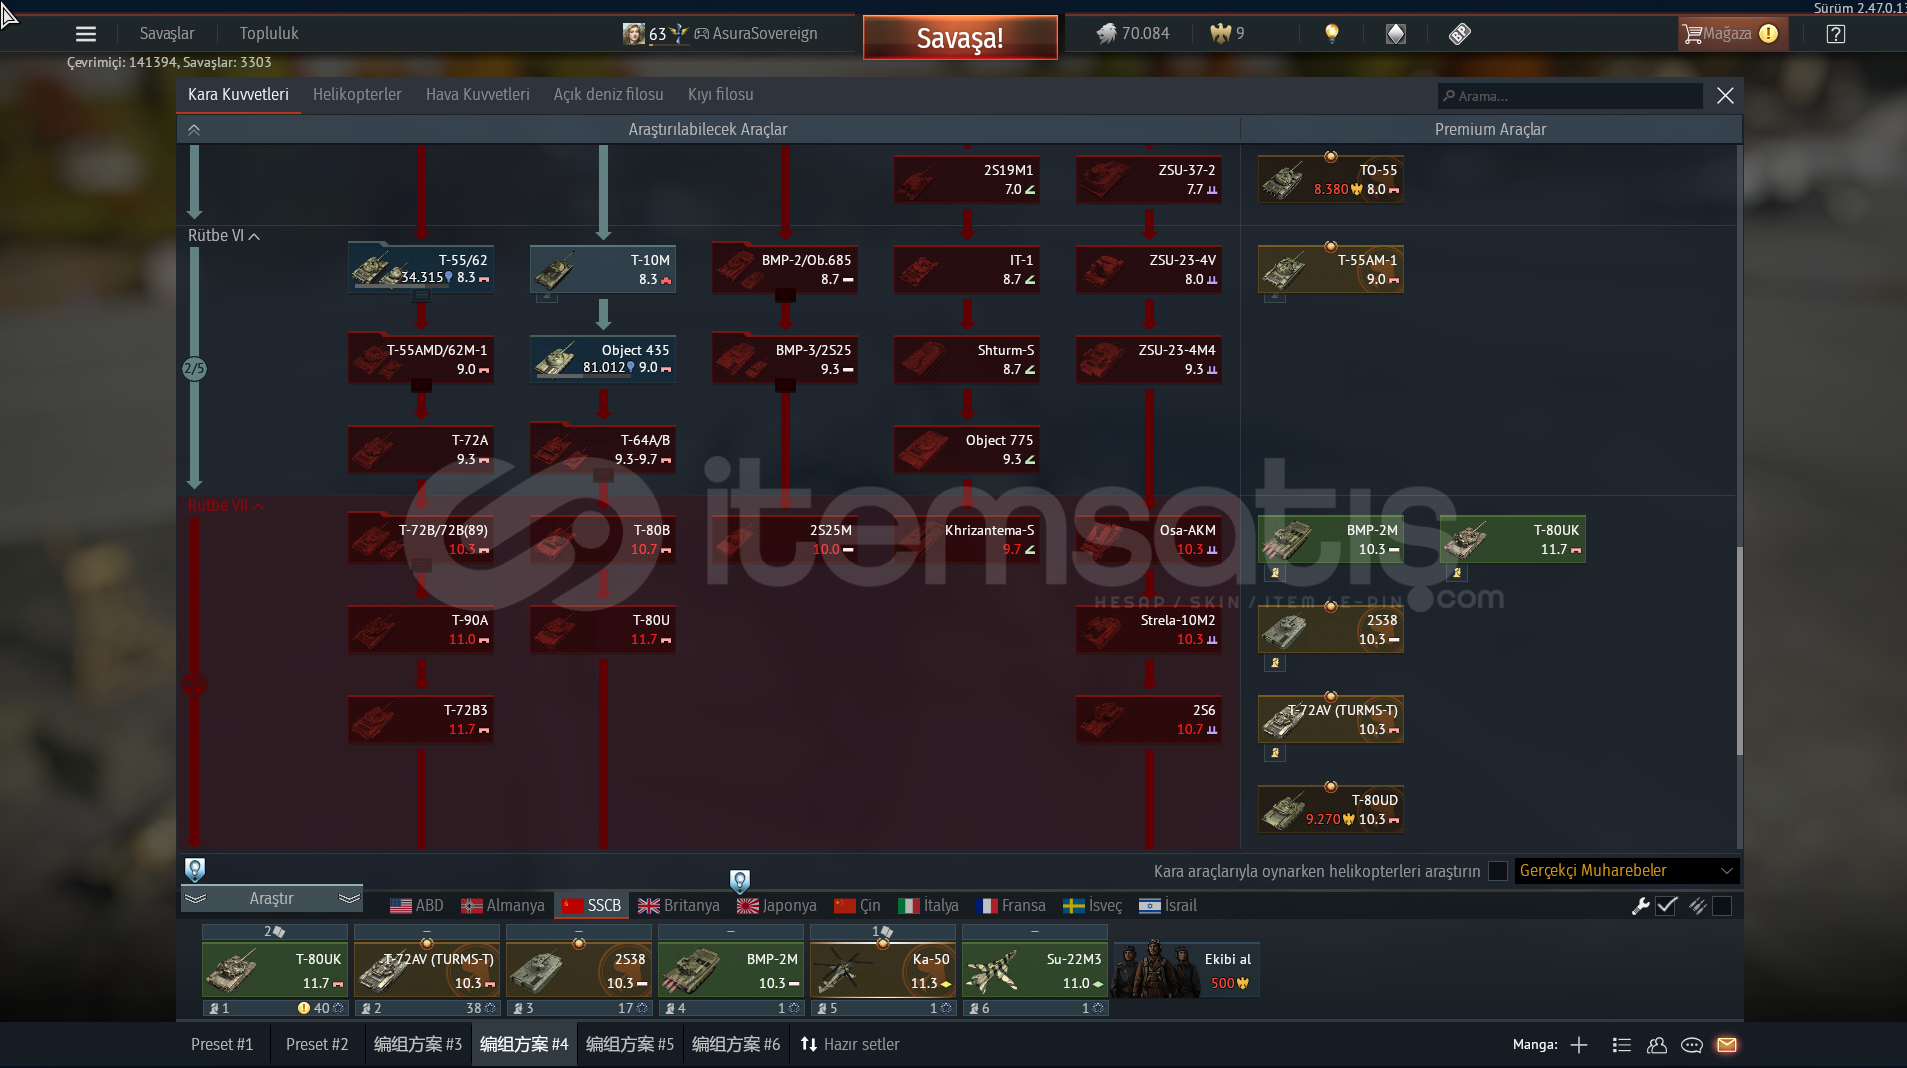Select the Almanya nation tab
Screen dimensions: 1907x1068
pyautogui.click(x=503, y=906)
